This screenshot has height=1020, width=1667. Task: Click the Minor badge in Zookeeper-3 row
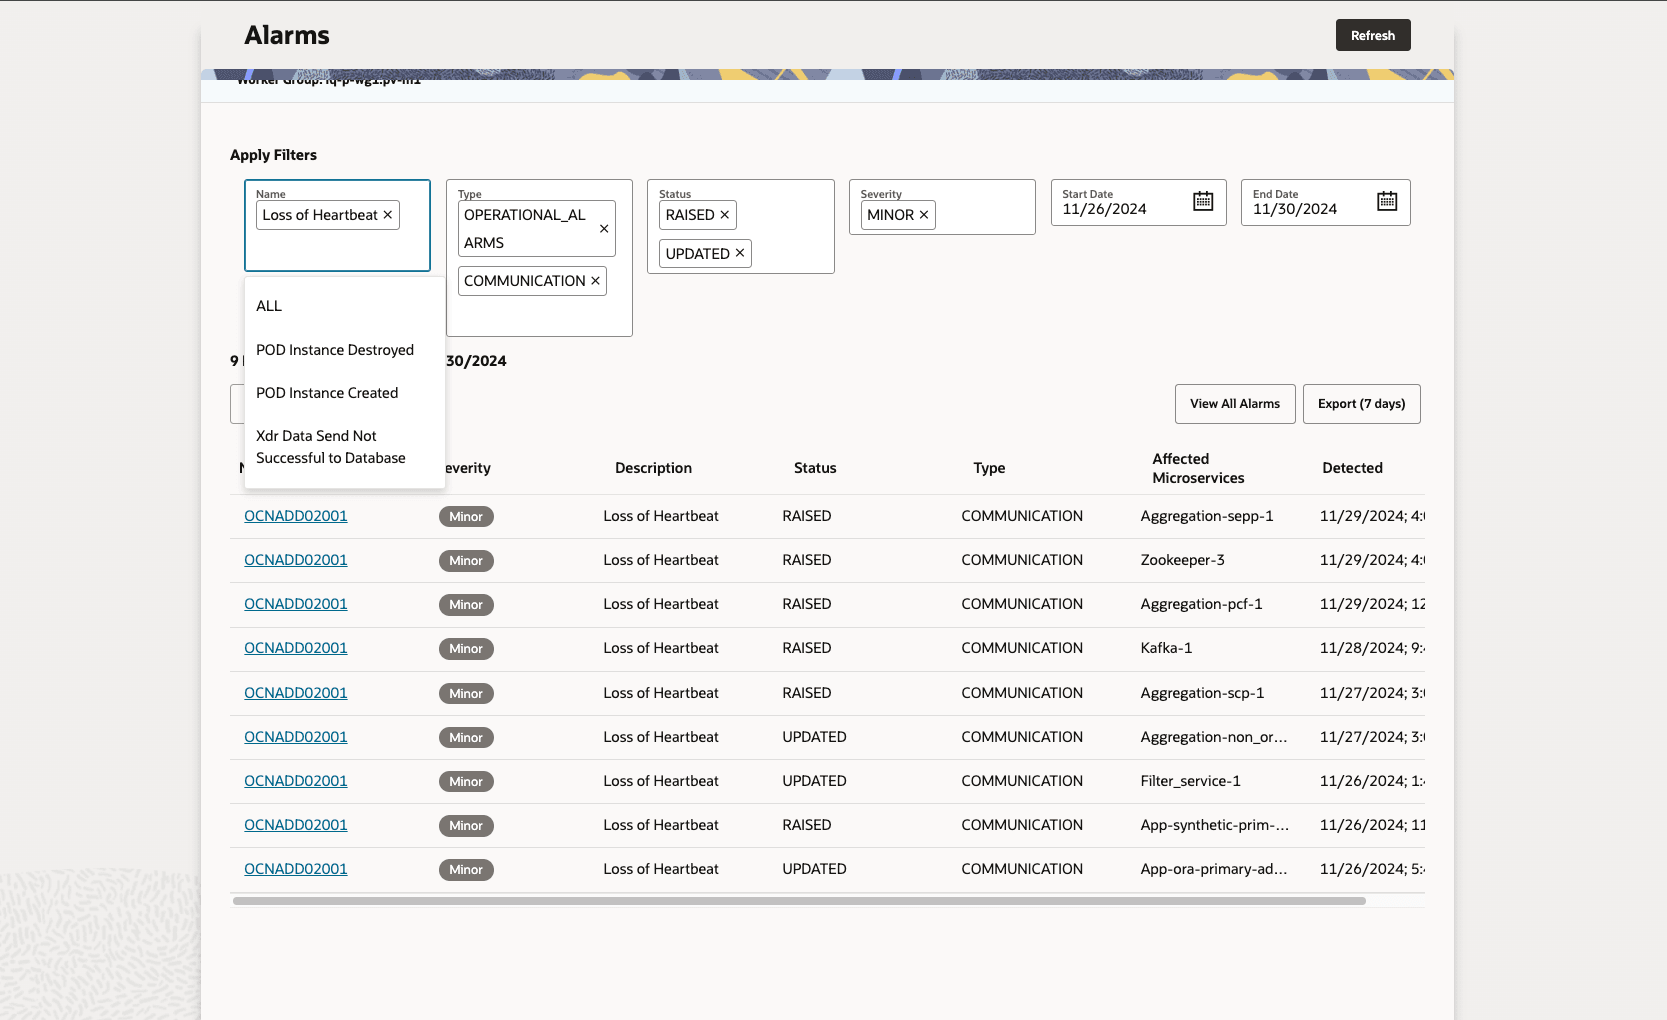tap(466, 561)
